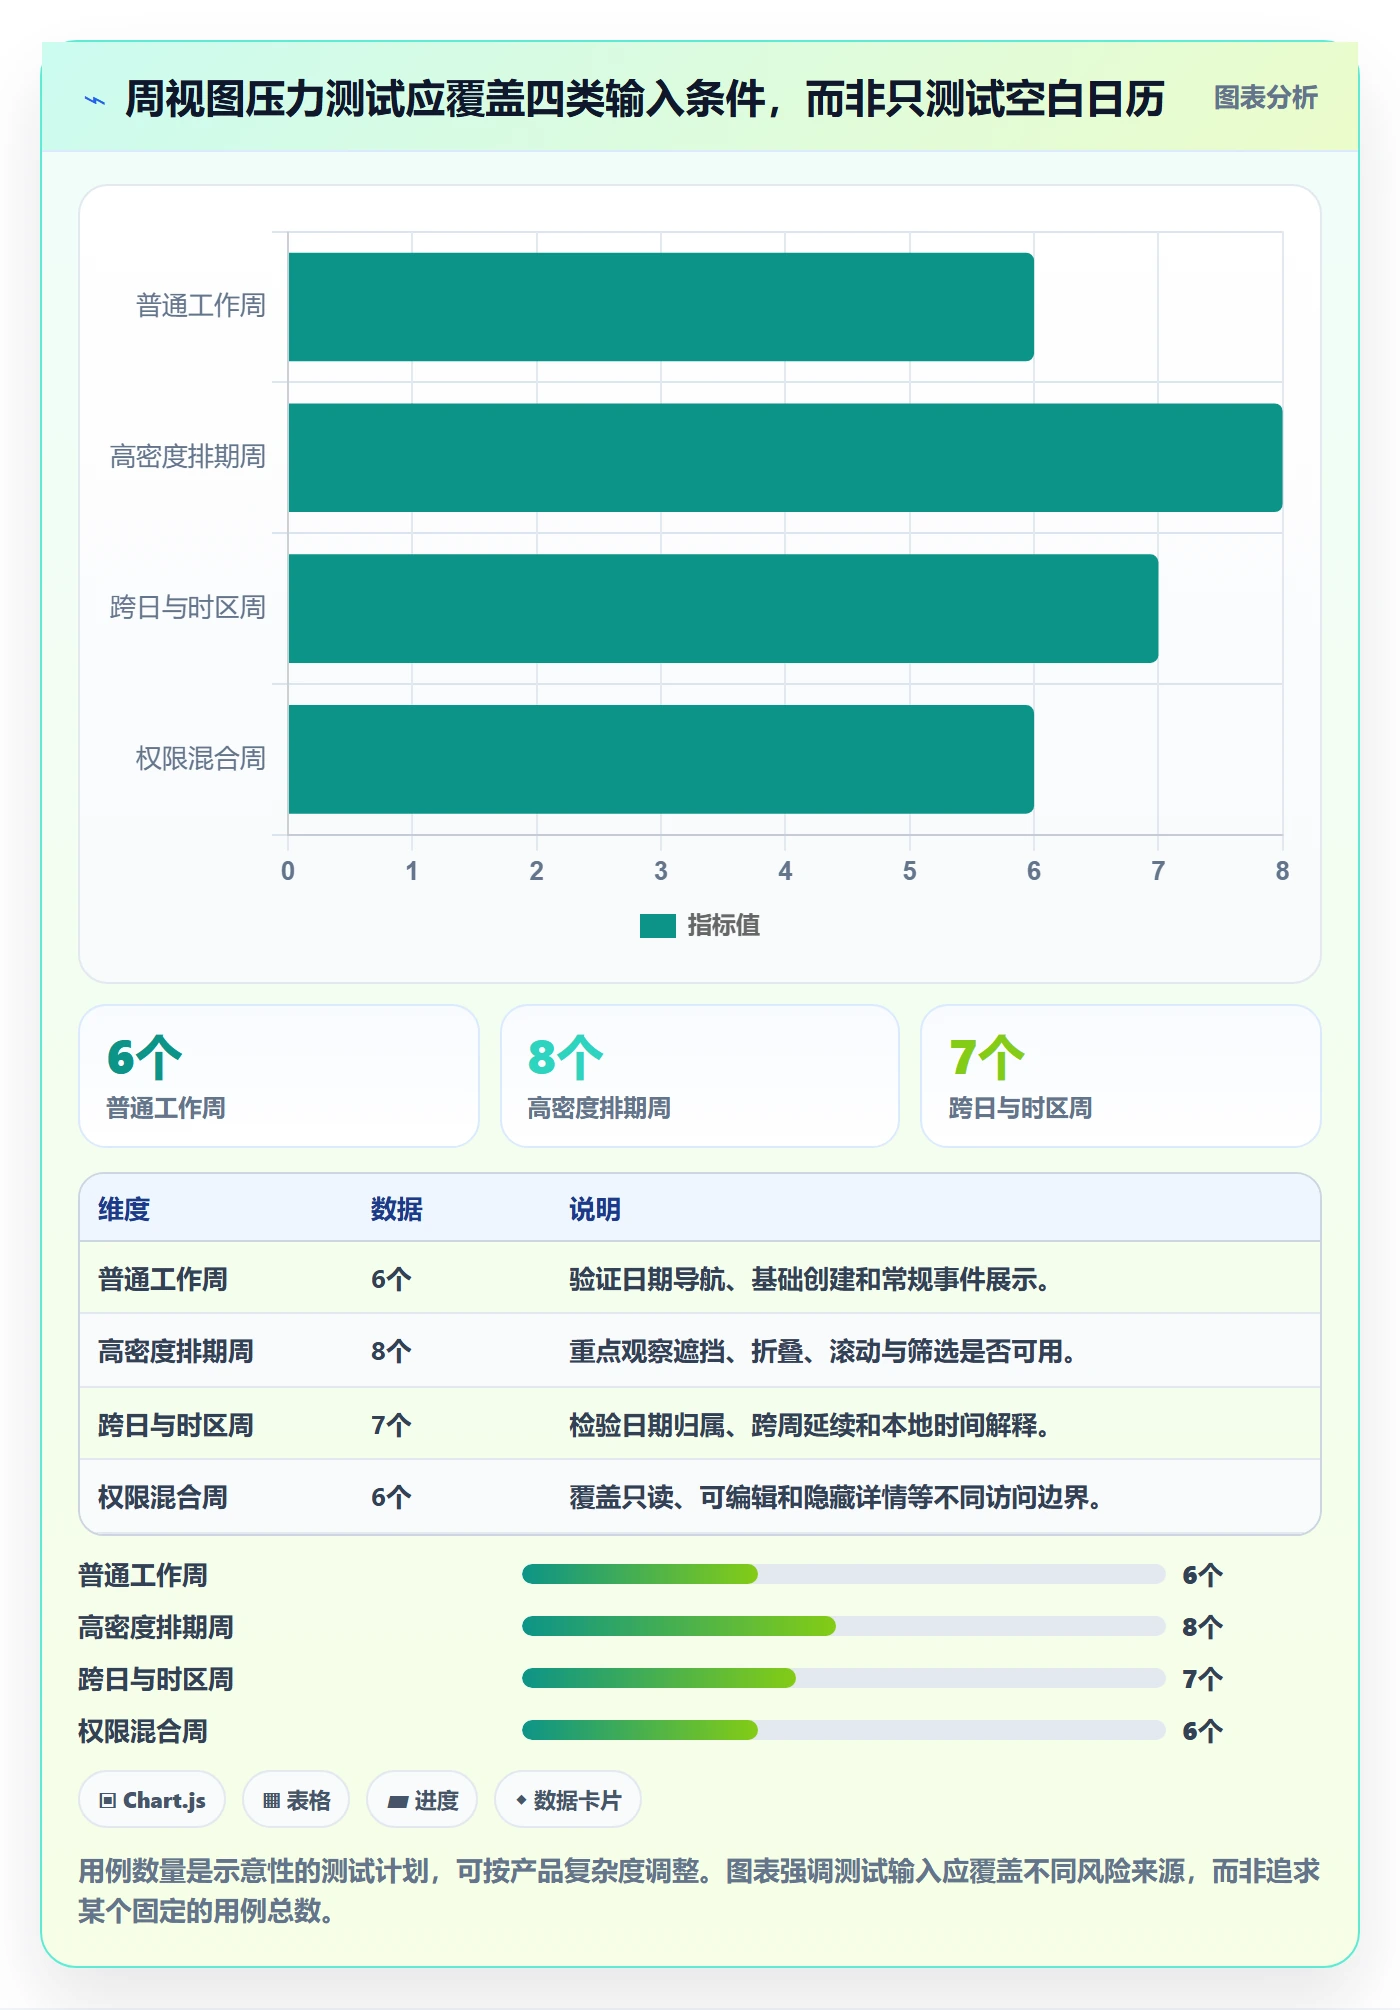Click the 说明 column header
1400x2010 pixels.
coord(595,1209)
